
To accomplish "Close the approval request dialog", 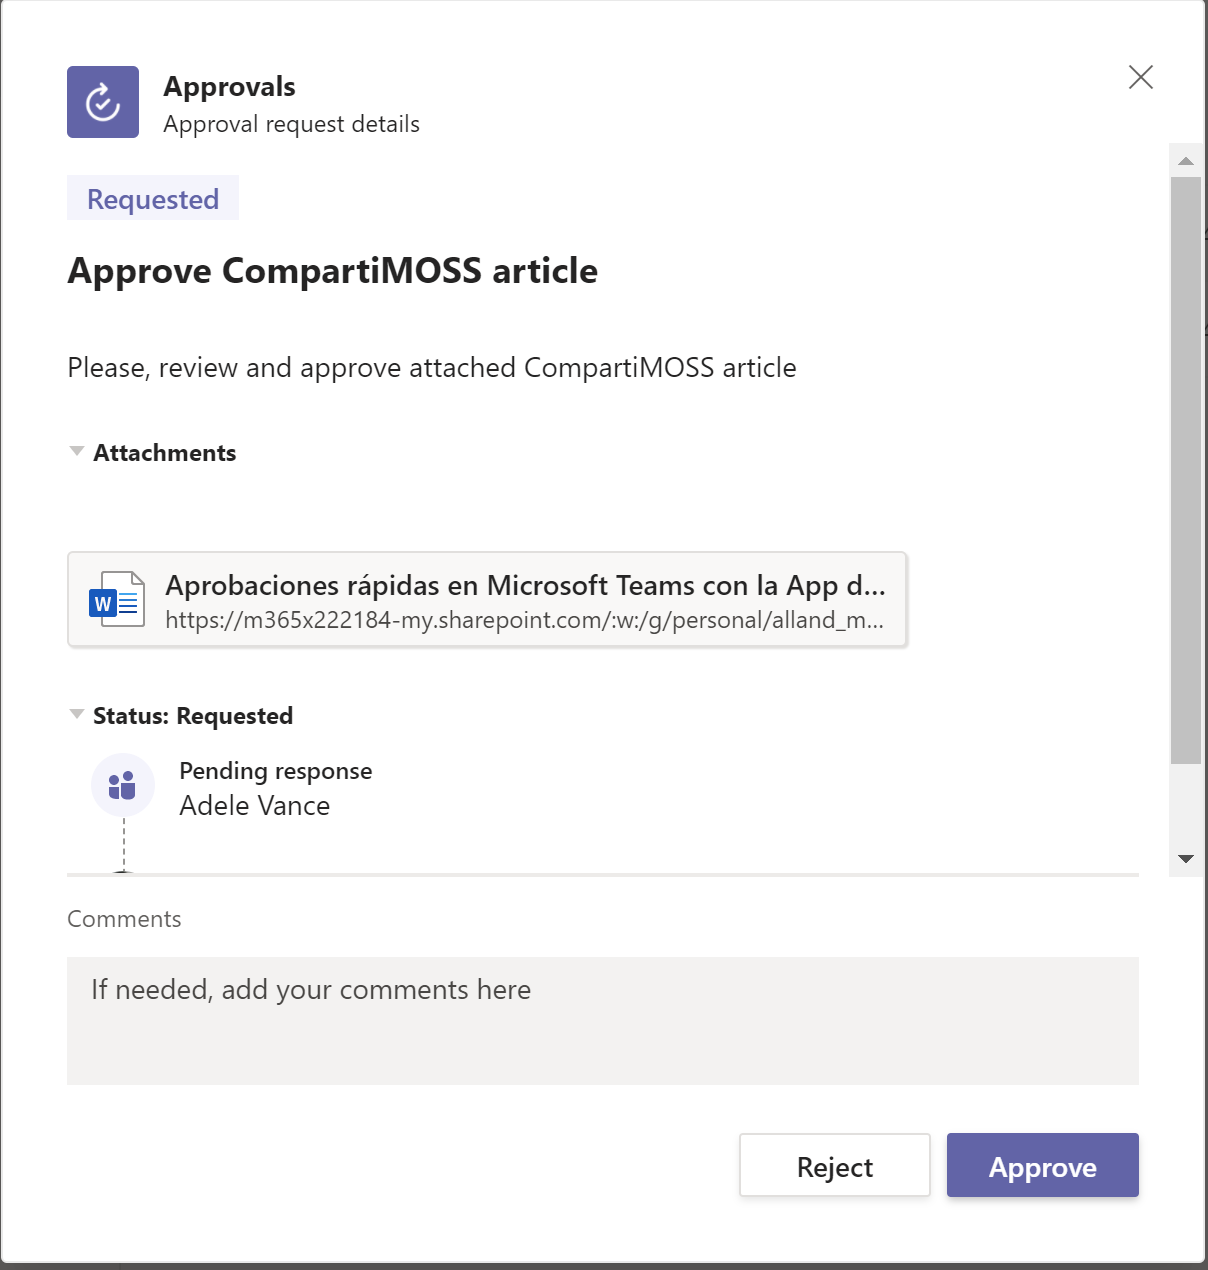I will tap(1140, 77).
